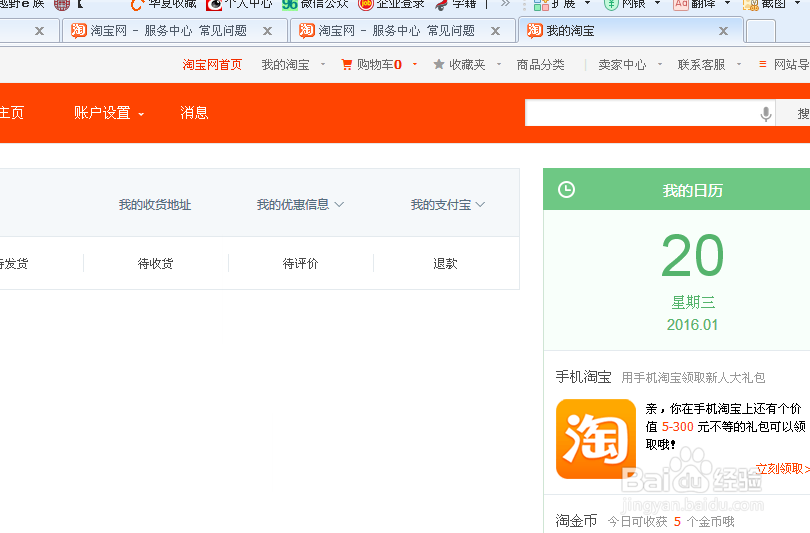Image resolution: width=810 pixels, height=533 pixels.
Task: Click the 截图 screenshot toolbar icon
Action: tap(750, 5)
